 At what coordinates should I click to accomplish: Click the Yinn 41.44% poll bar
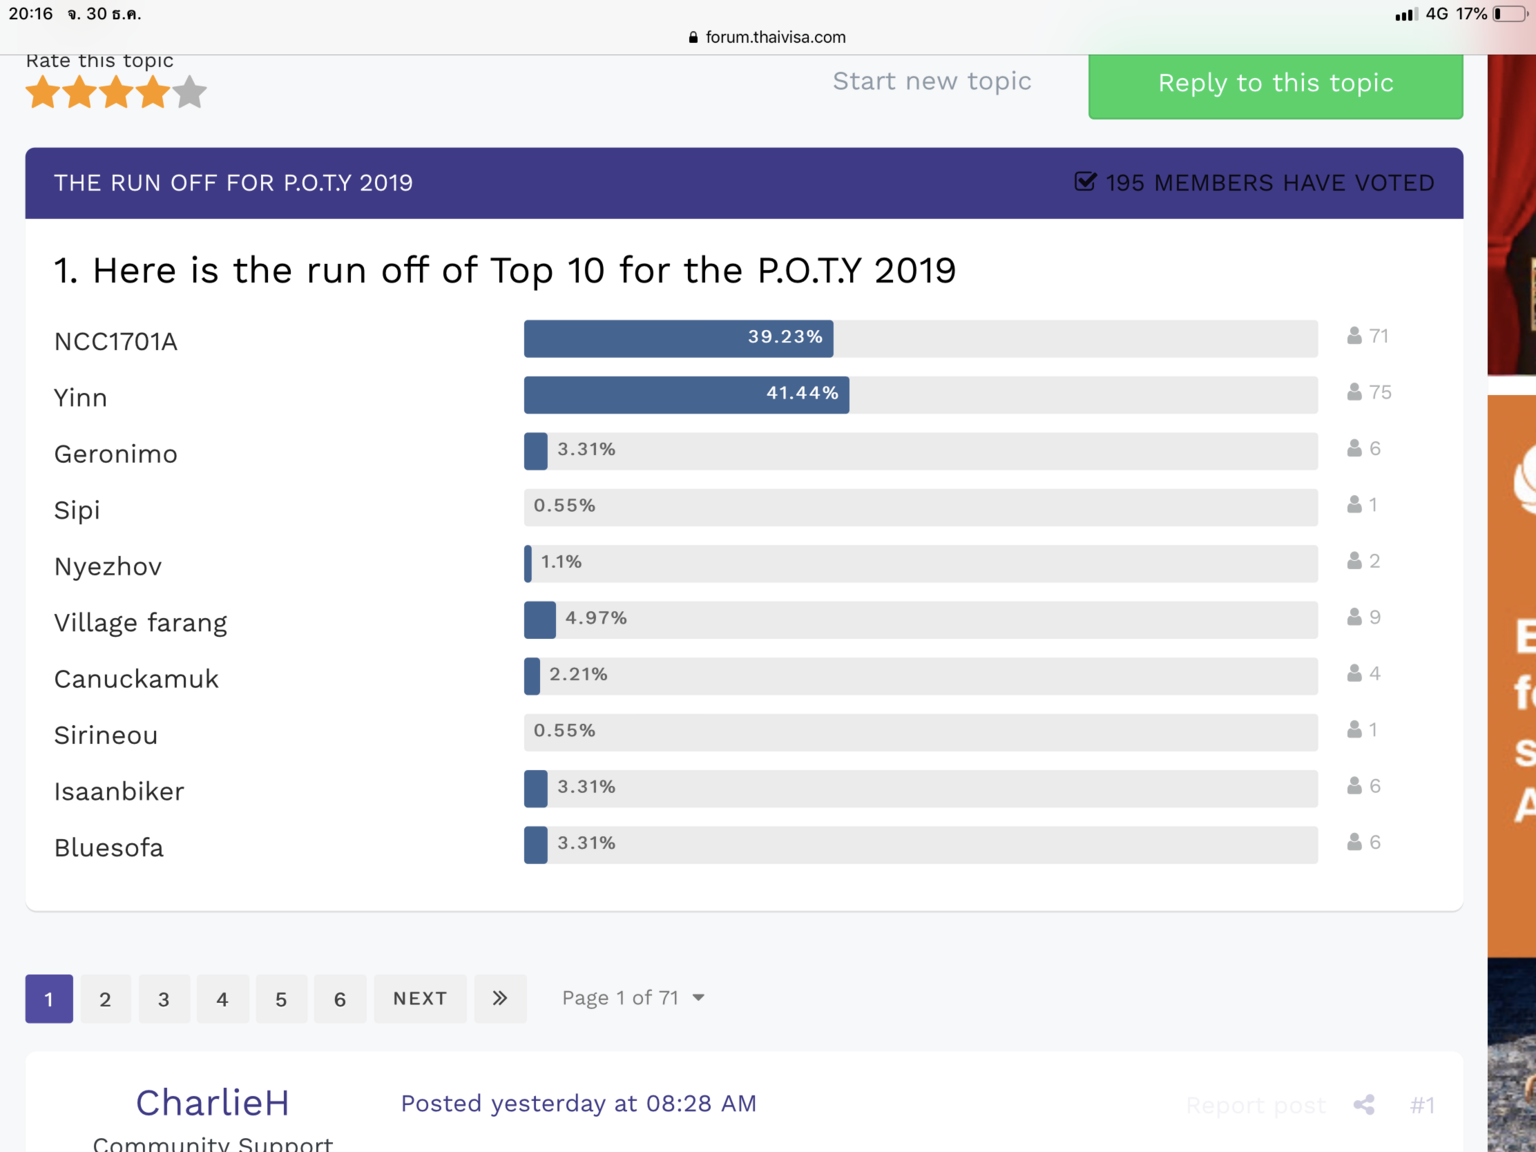click(x=686, y=394)
